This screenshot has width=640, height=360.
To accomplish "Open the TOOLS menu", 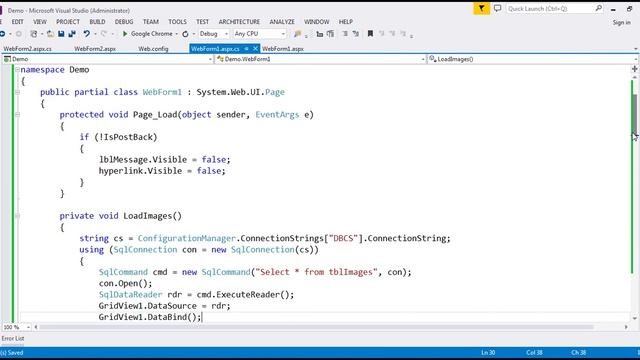I will click(178, 22).
